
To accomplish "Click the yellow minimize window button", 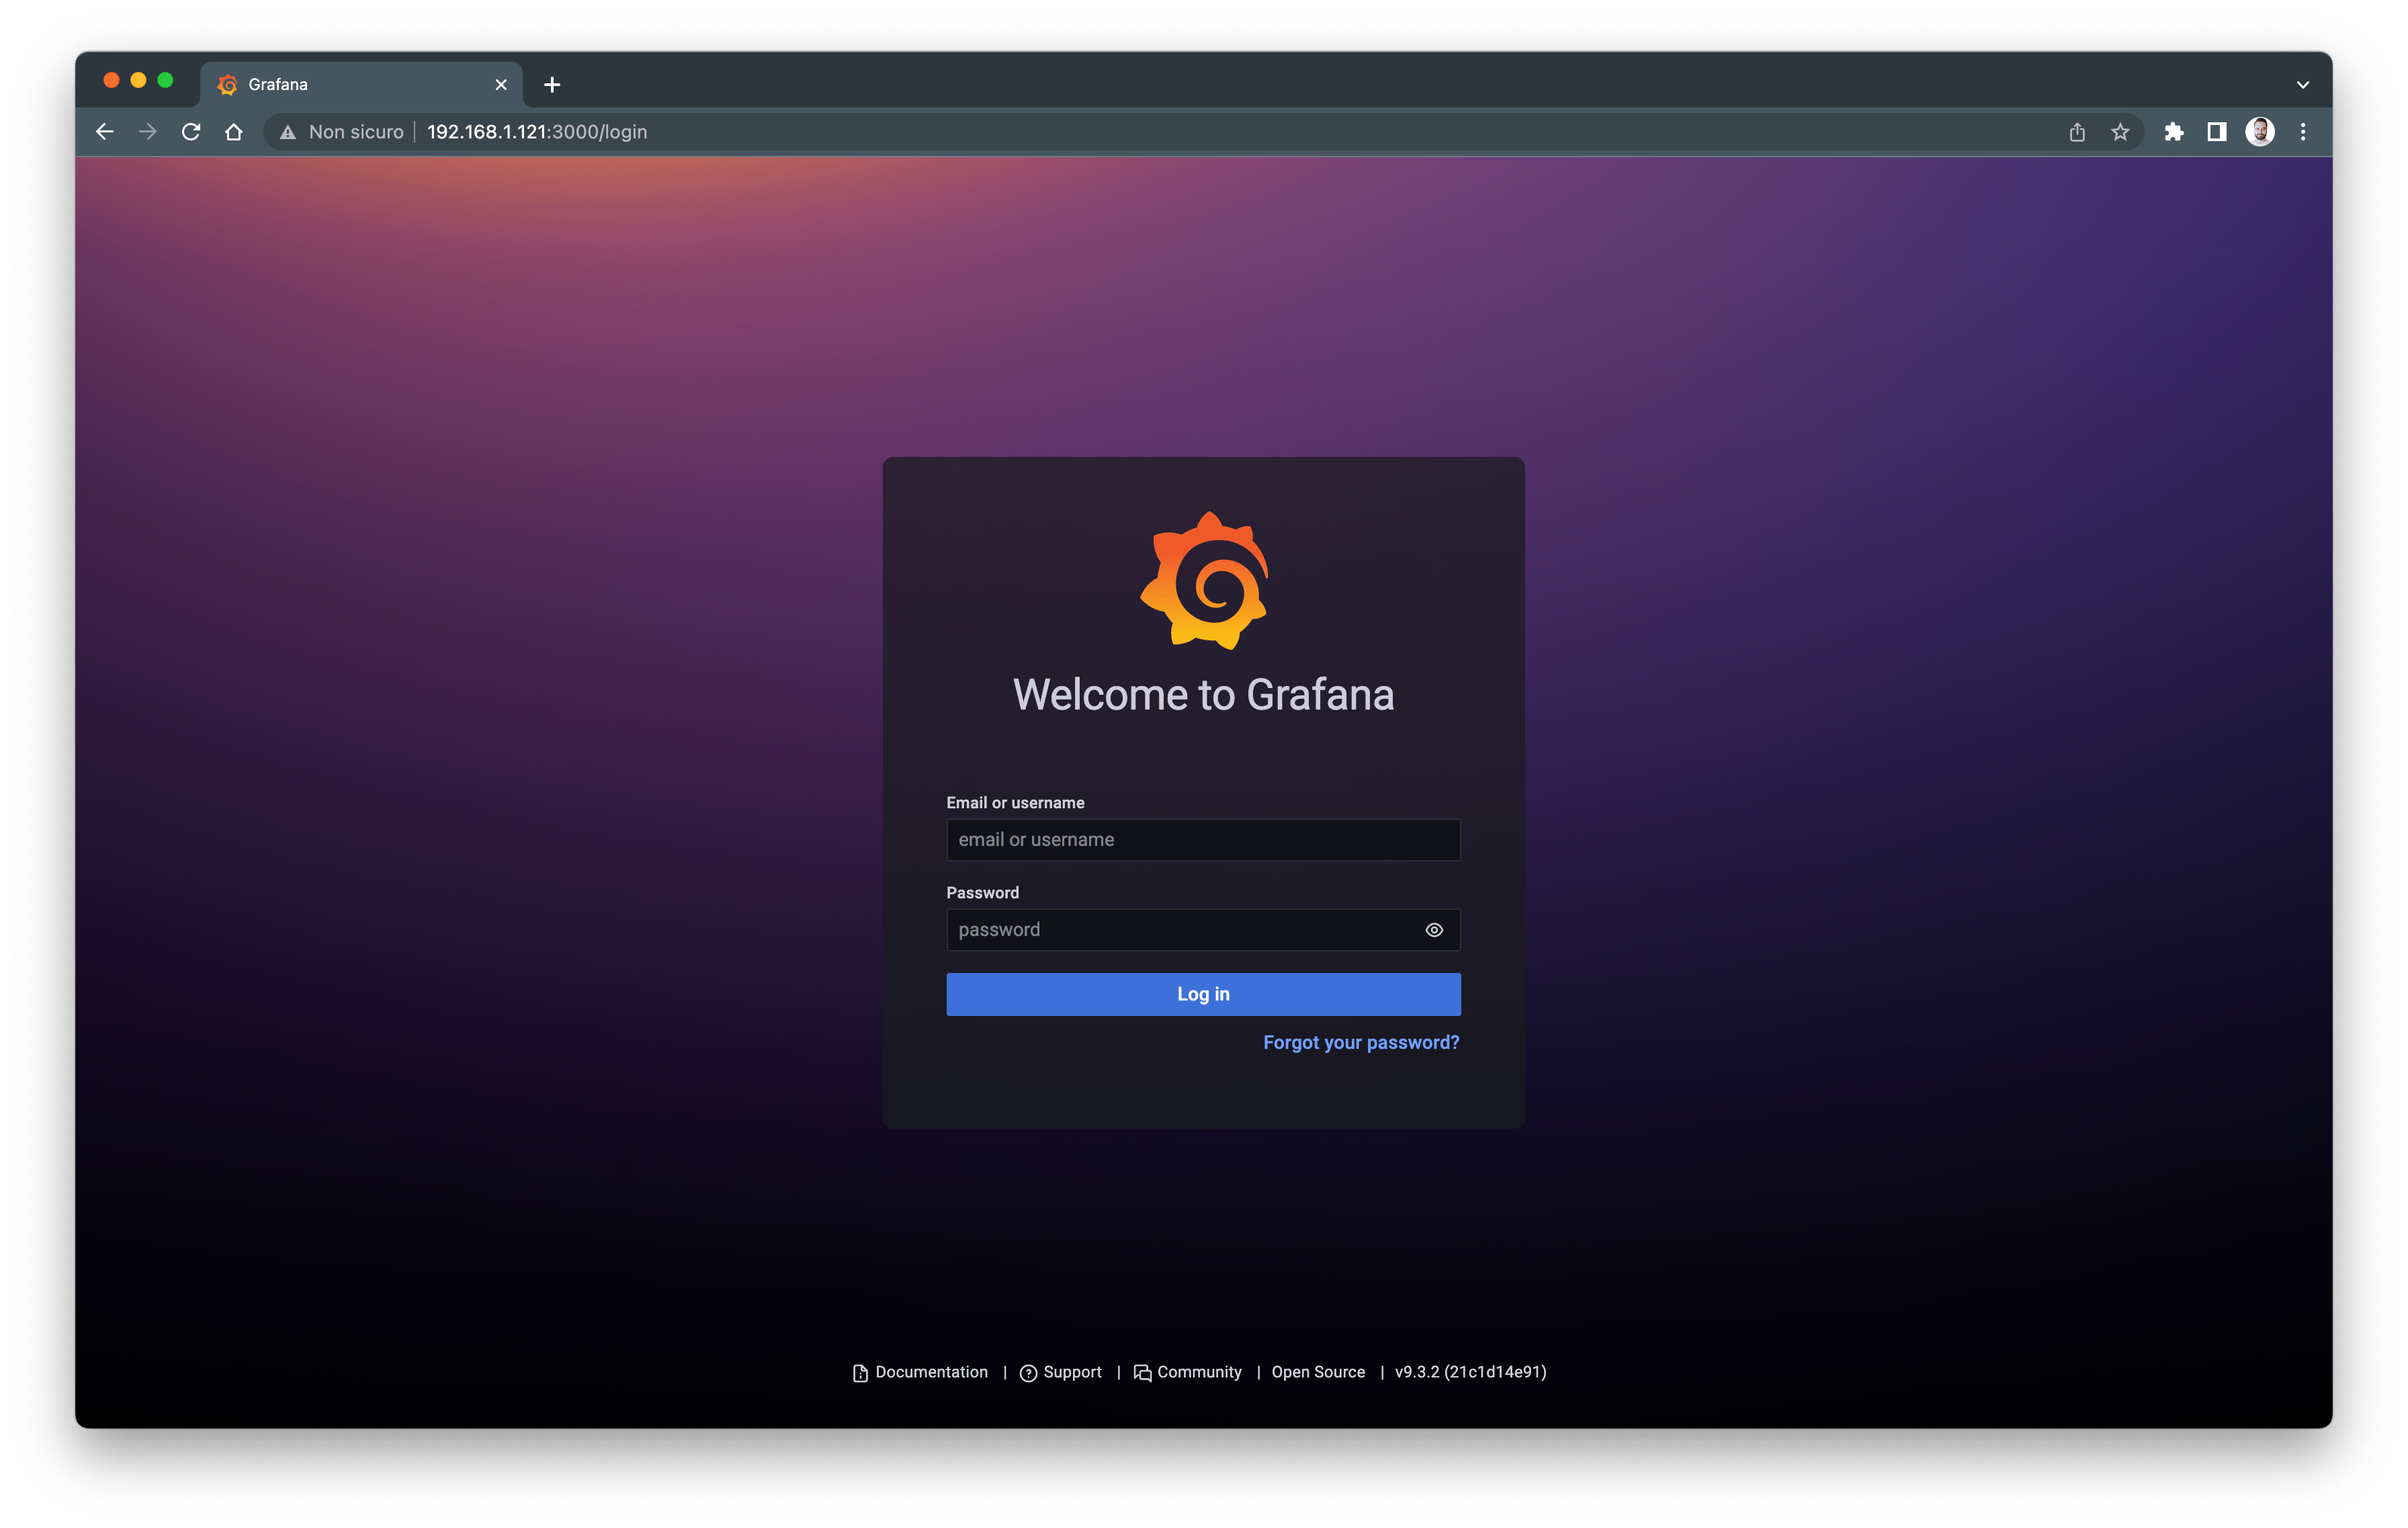I will point(138,80).
